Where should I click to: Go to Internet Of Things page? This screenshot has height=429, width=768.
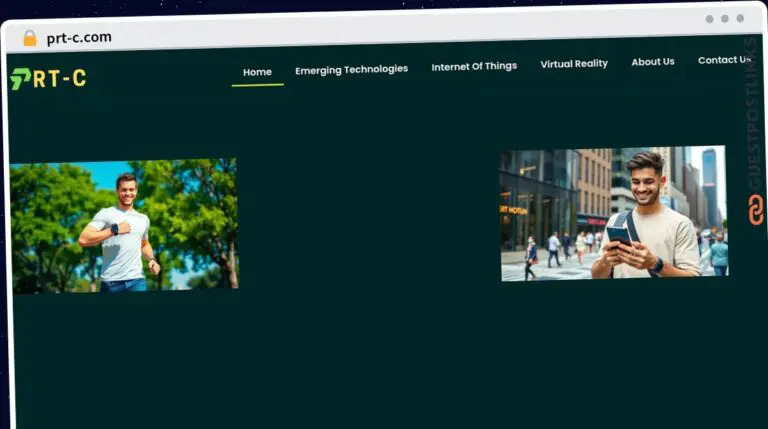point(474,66)
